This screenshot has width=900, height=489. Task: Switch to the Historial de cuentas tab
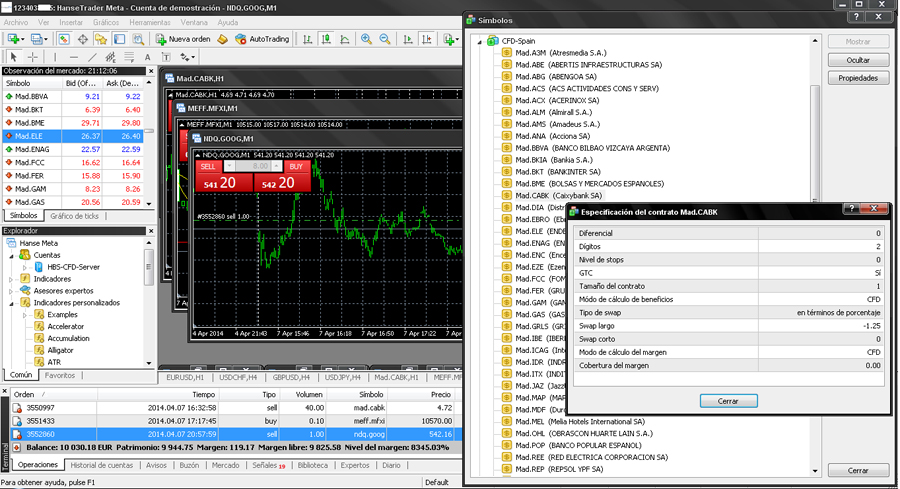coord(101,465)
